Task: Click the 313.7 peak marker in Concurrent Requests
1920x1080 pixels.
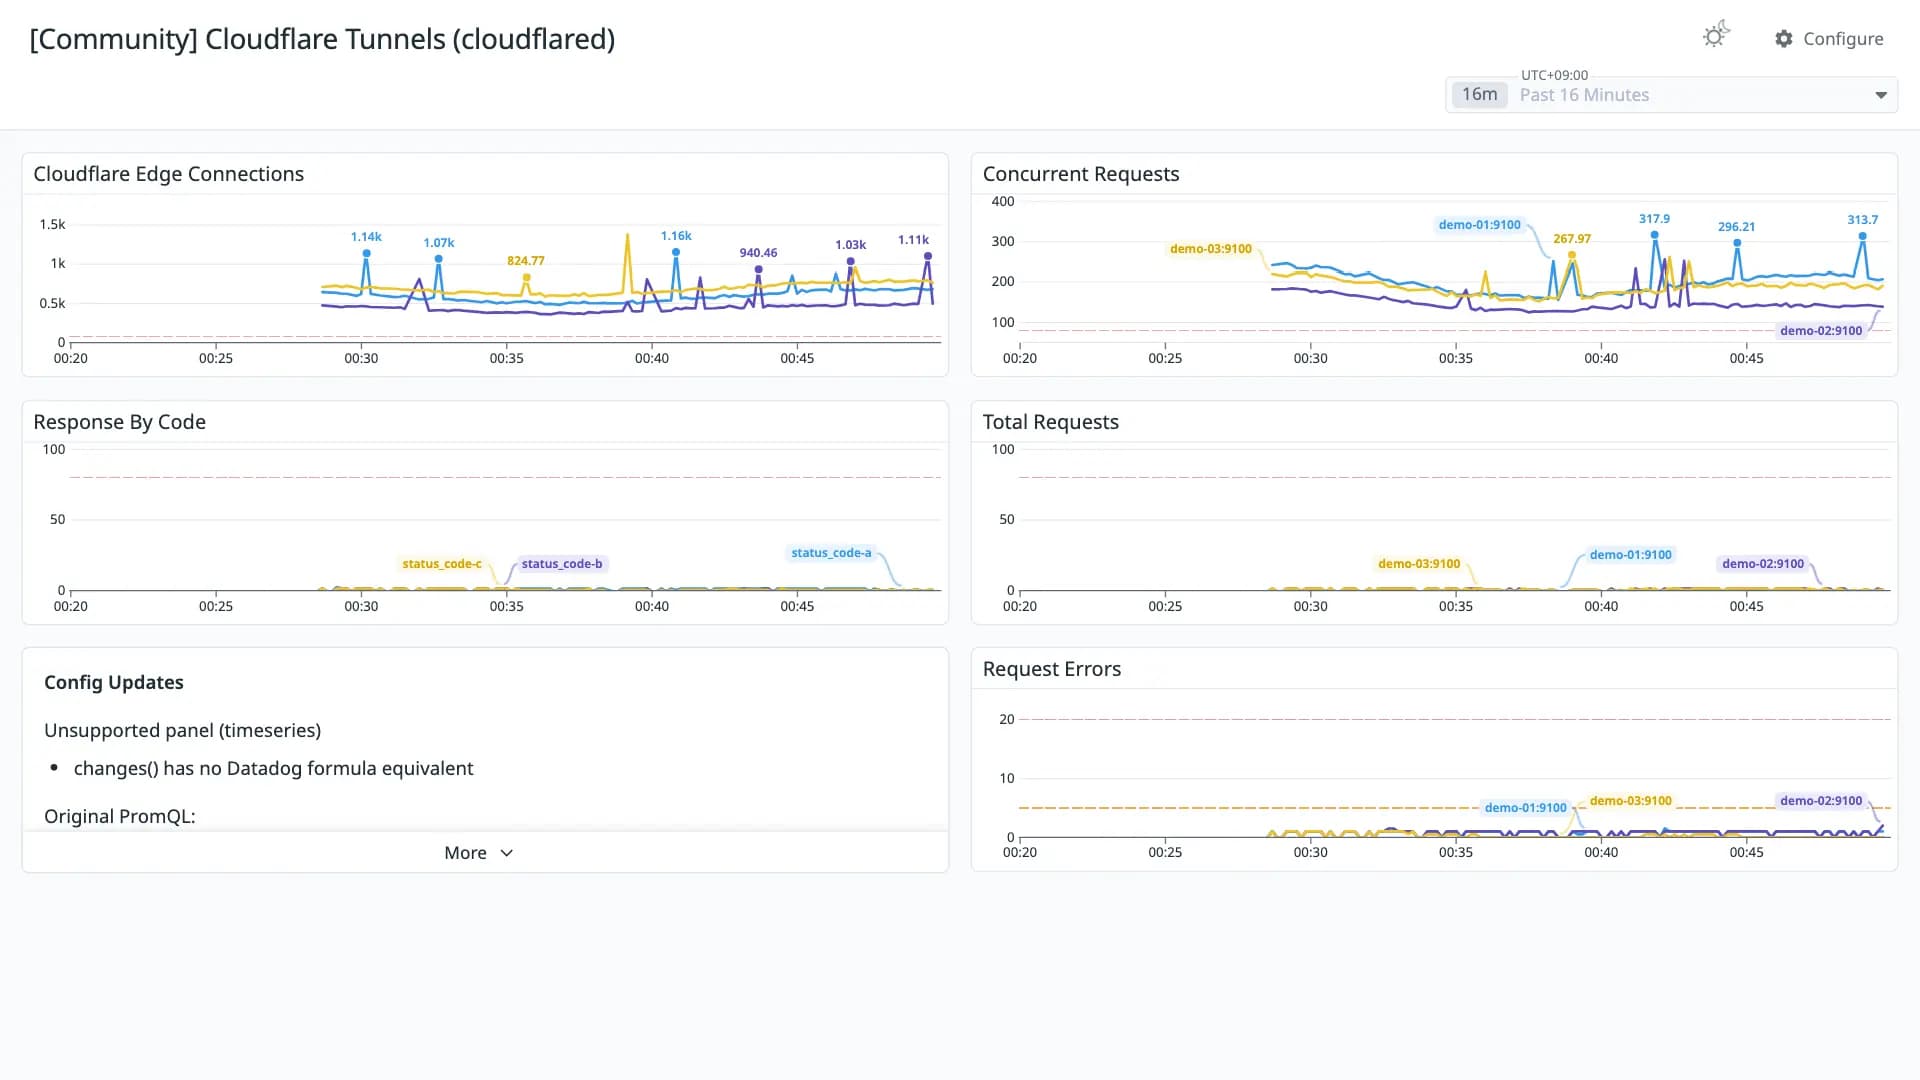Action: [1862, 236]
